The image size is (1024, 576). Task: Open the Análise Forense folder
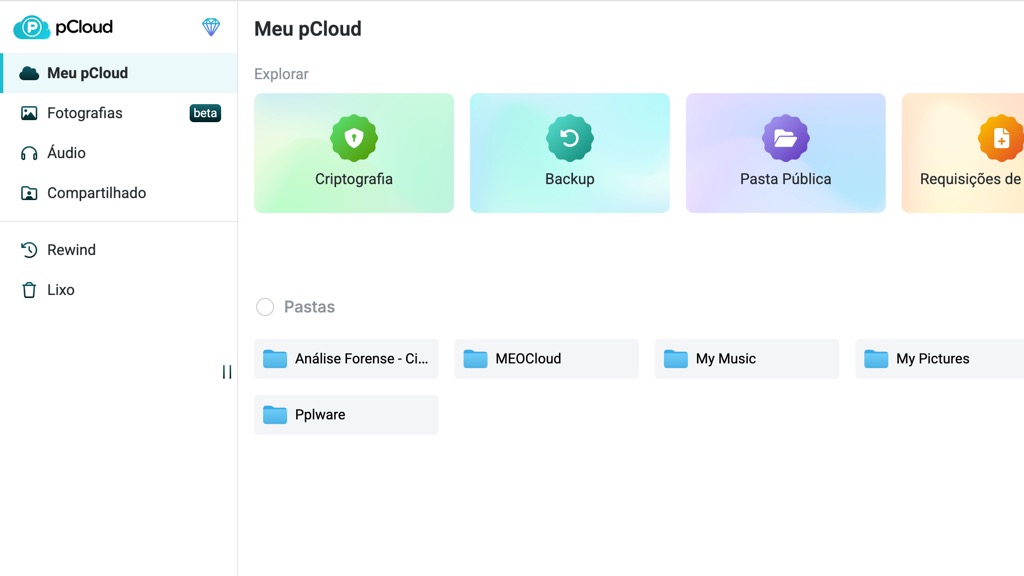point(346,359)
